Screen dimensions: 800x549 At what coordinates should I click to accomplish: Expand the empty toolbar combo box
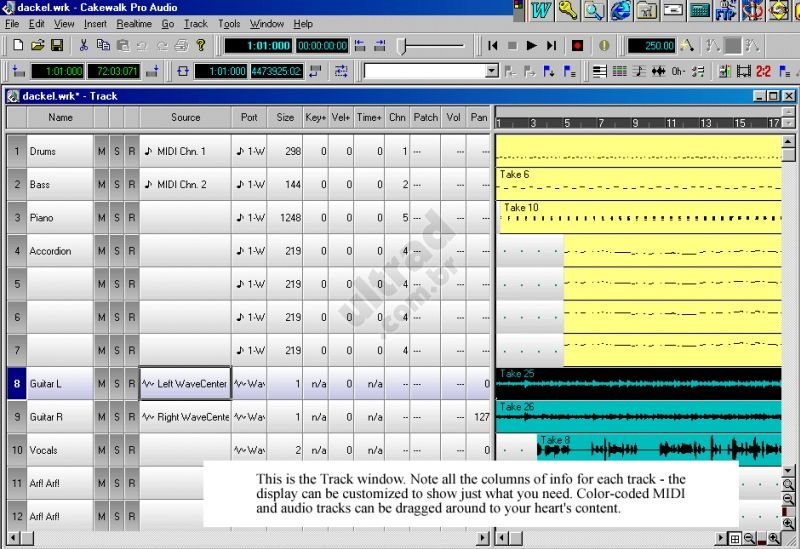pos(492,71)
